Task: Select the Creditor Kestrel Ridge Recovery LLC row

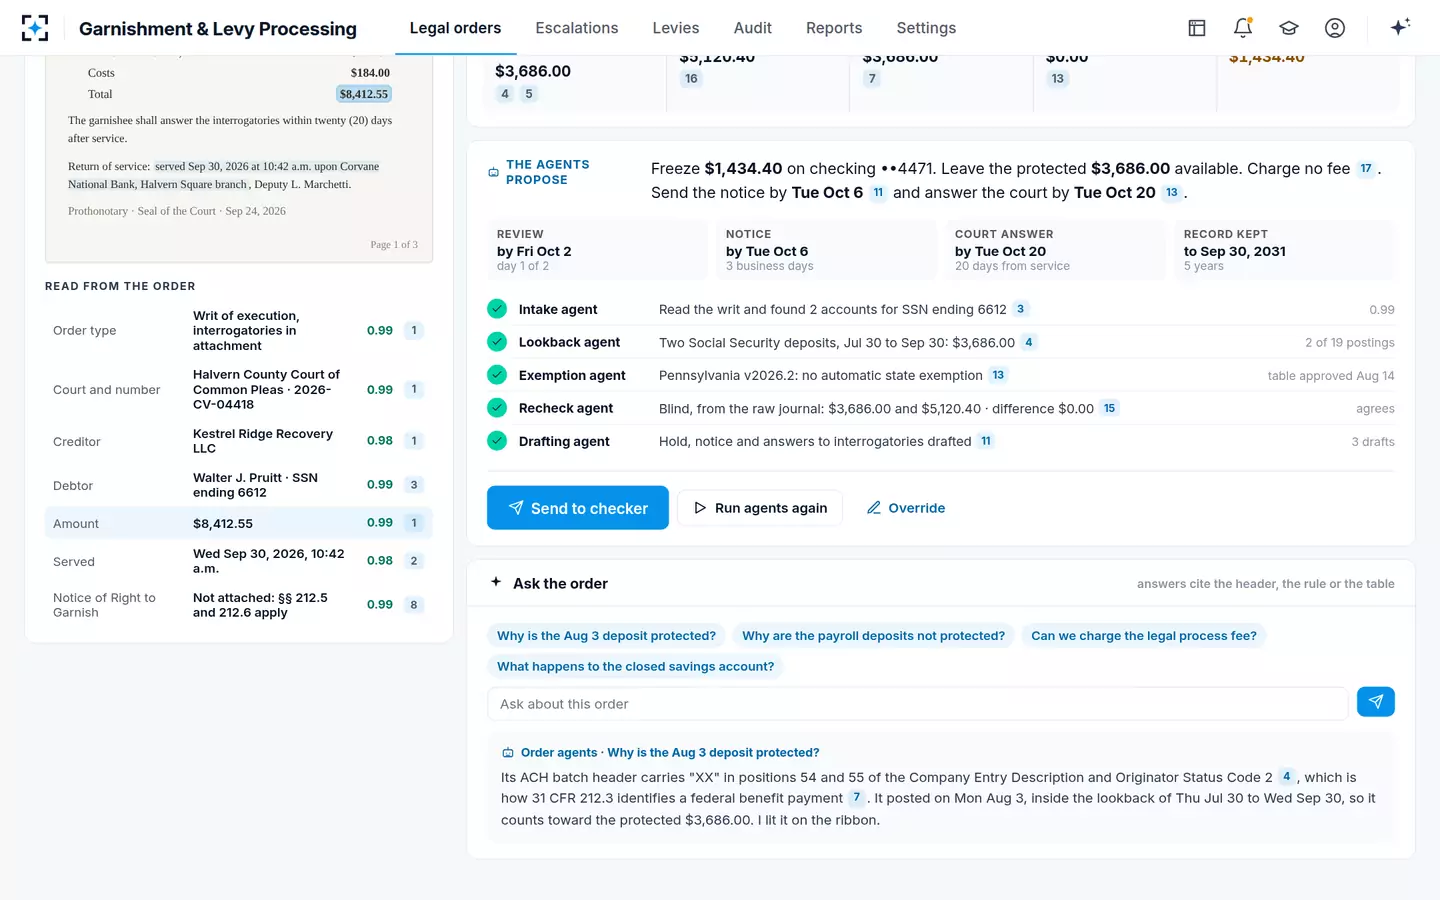Action: pos(239,441)
